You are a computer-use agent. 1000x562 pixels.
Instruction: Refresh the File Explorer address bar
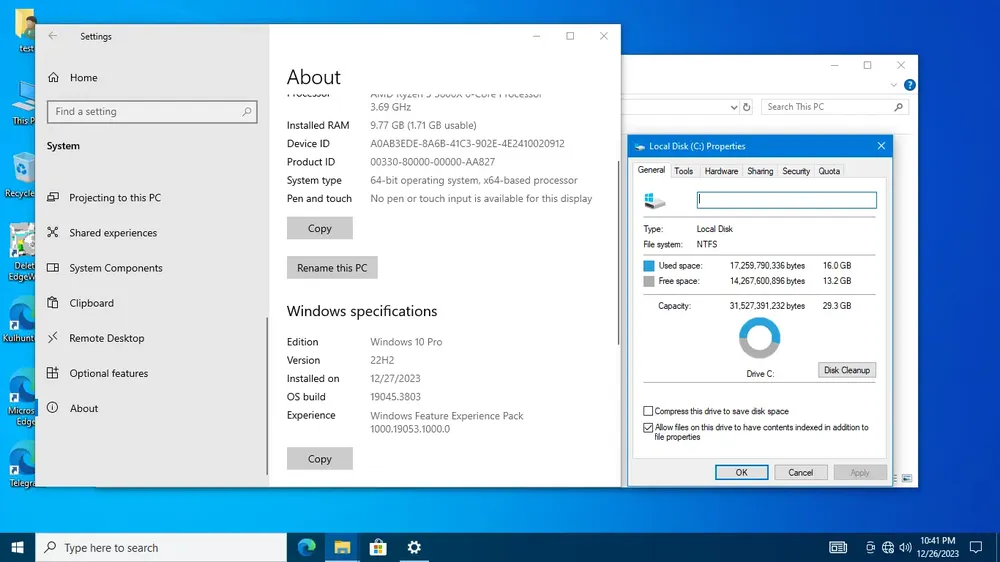(746, 107)
